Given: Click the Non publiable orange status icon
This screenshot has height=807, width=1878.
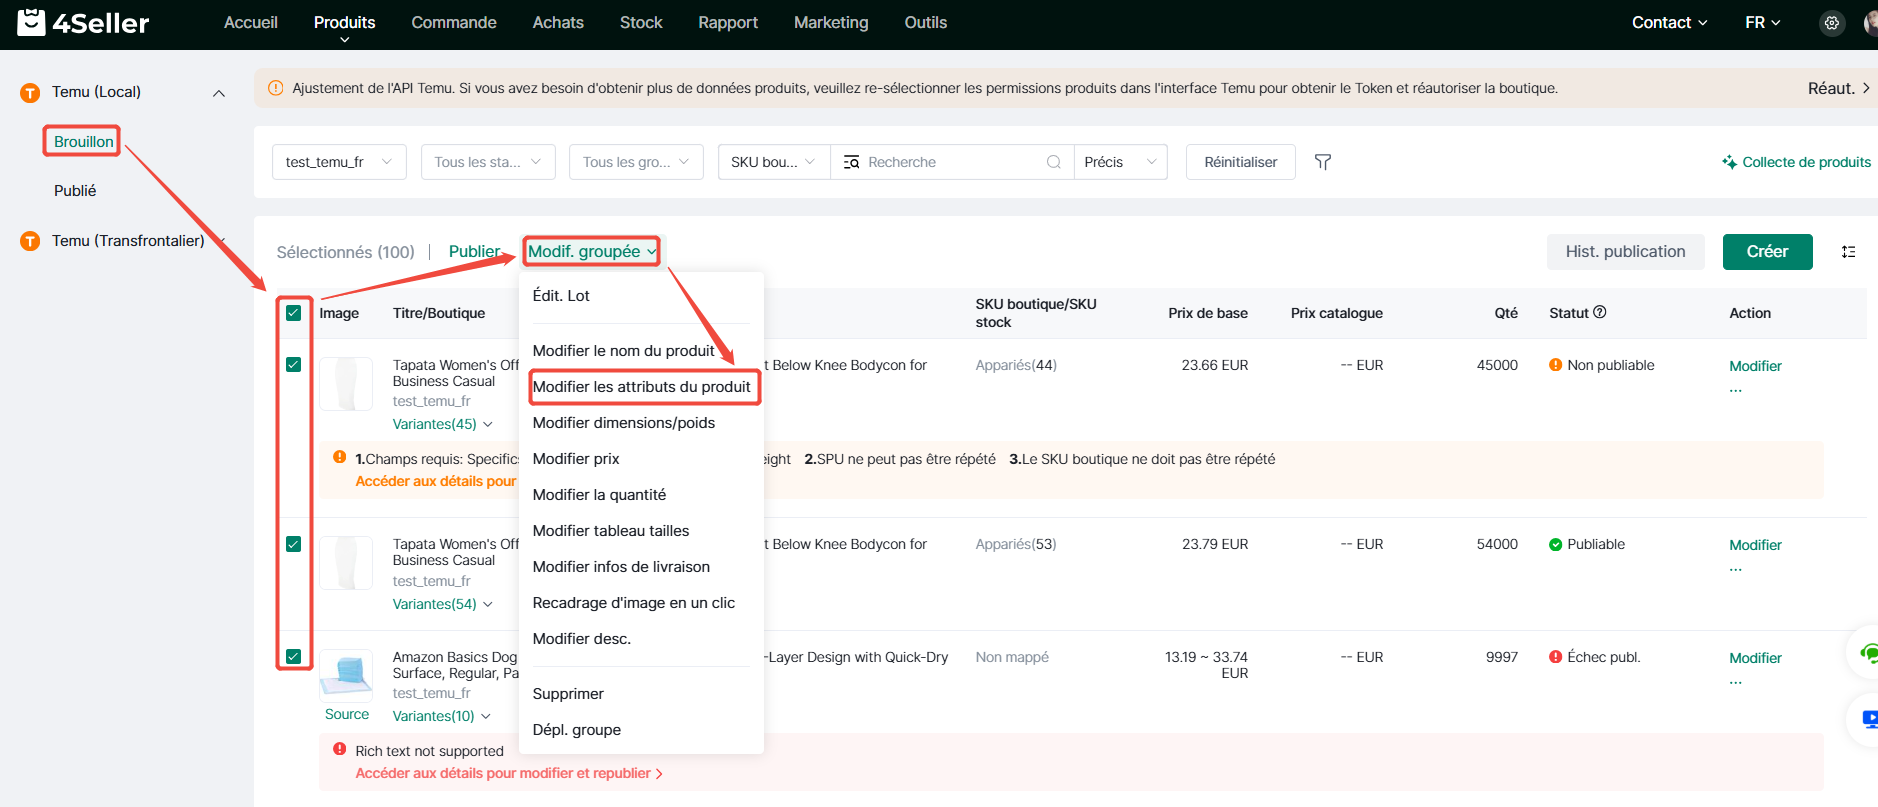Looking at the screenshot, I should pyautogui.click(x=1555, y=365).
